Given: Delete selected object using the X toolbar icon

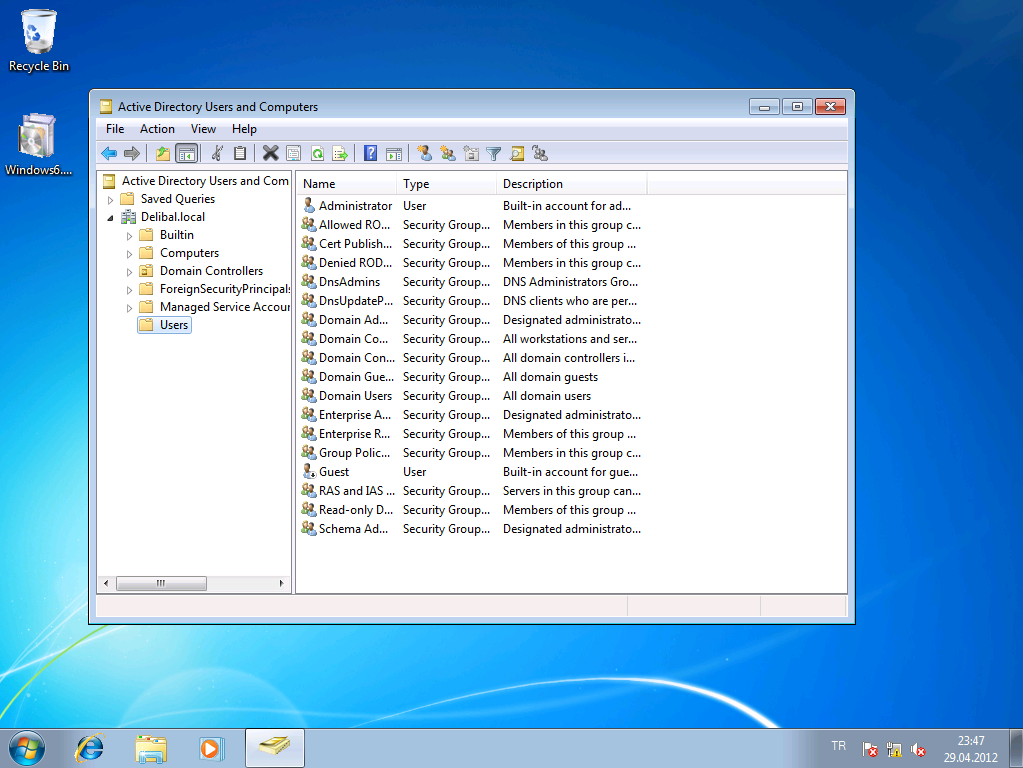Looking at the screenshot, I should [269, 153].
